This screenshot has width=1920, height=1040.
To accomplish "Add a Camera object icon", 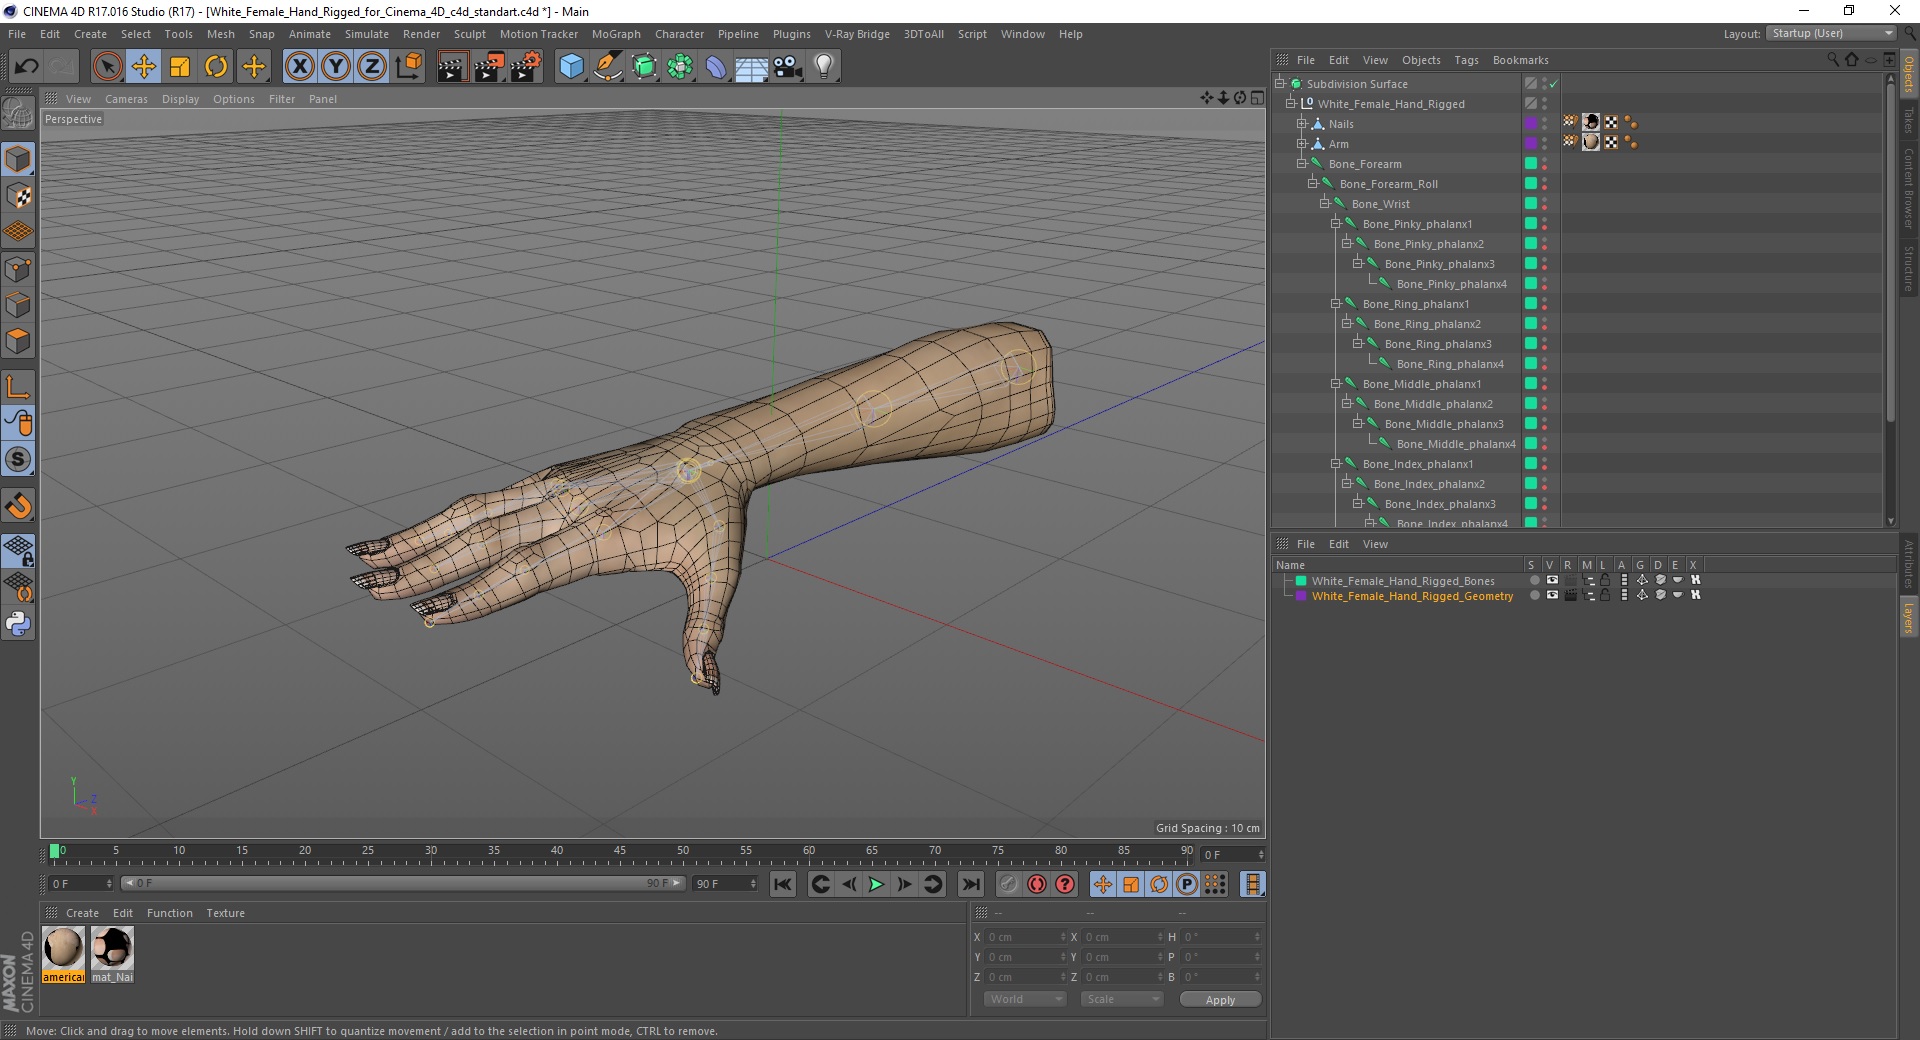I will pyautogui.click(x=788, y=67).
